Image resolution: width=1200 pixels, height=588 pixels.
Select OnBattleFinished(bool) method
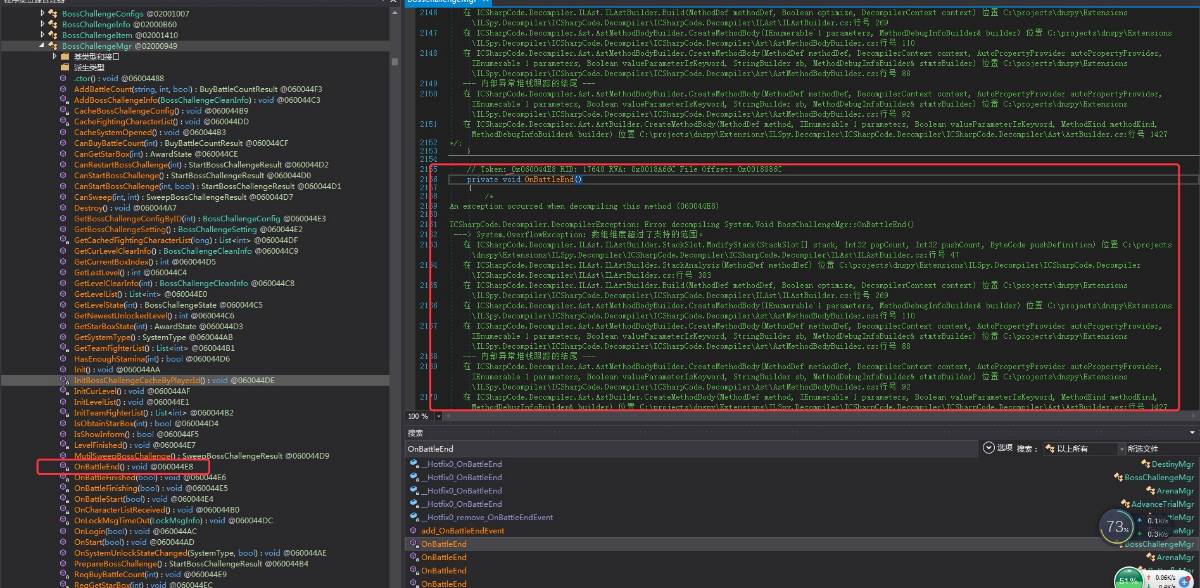150,477
